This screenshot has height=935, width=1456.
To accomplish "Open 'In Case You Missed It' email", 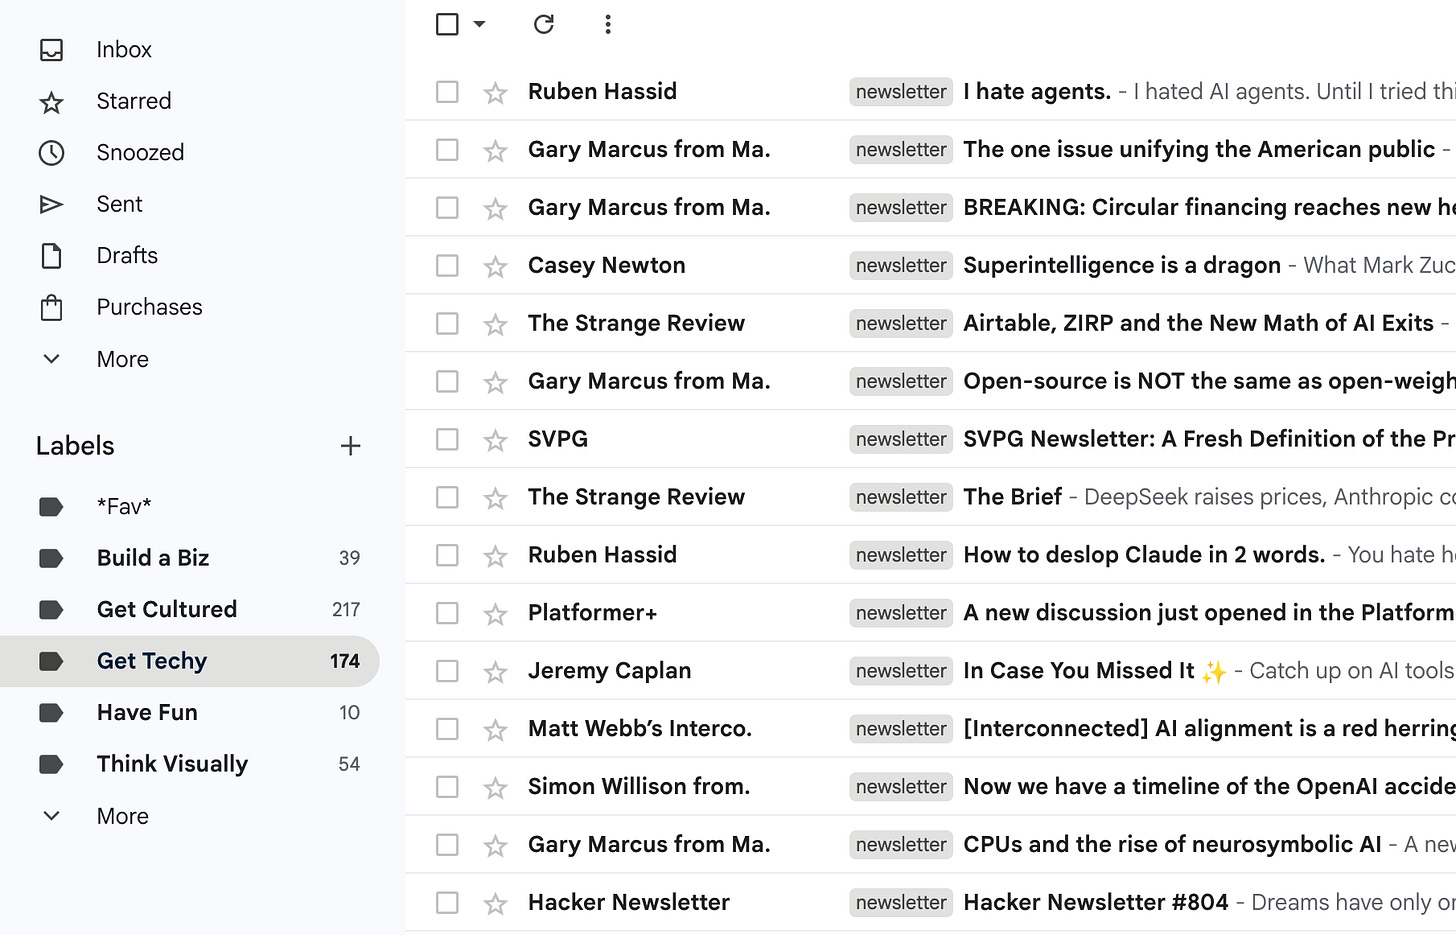I will click(1094, 671).
